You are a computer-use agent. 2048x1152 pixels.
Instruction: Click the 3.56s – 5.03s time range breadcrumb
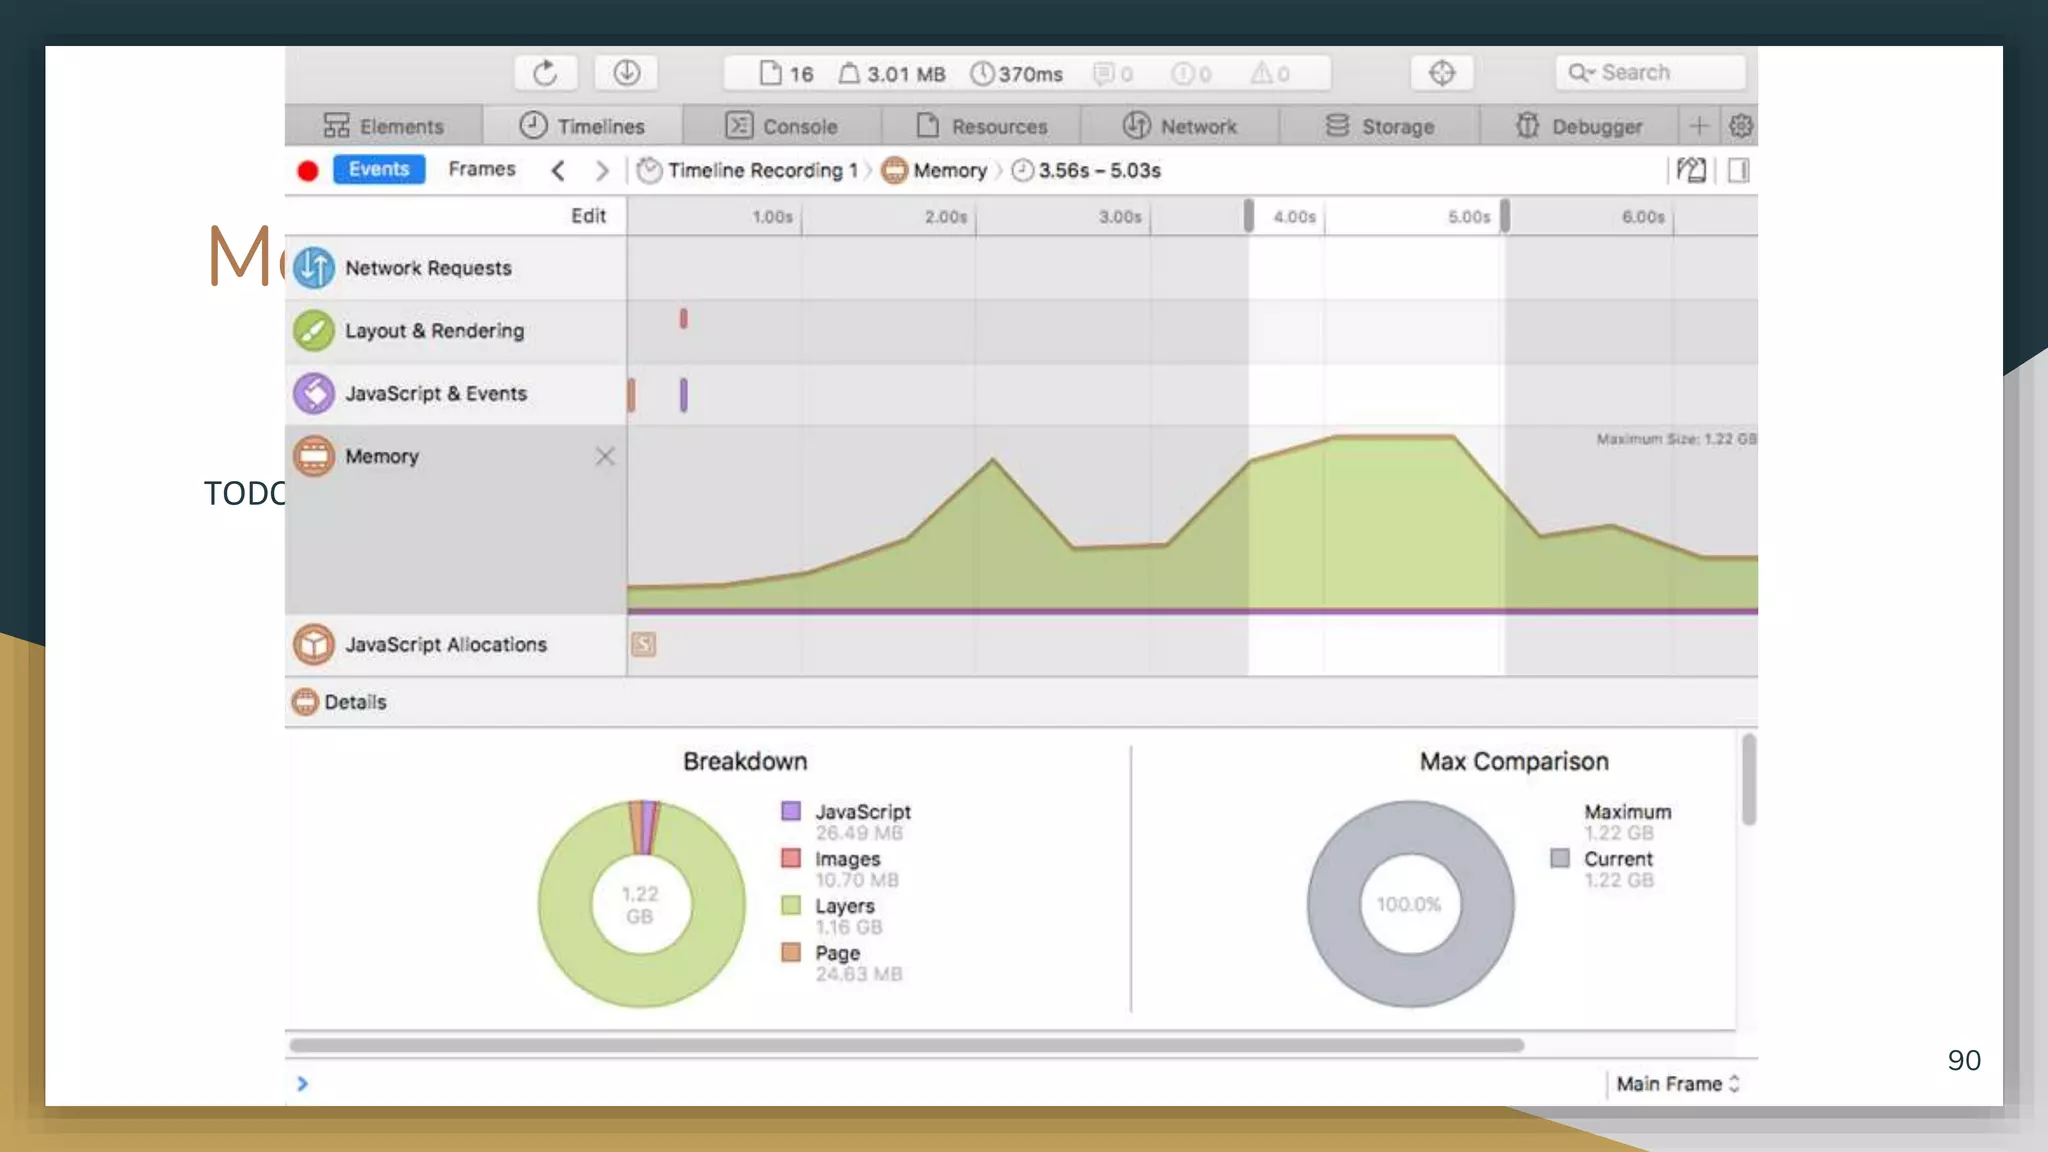(1086, 171)
